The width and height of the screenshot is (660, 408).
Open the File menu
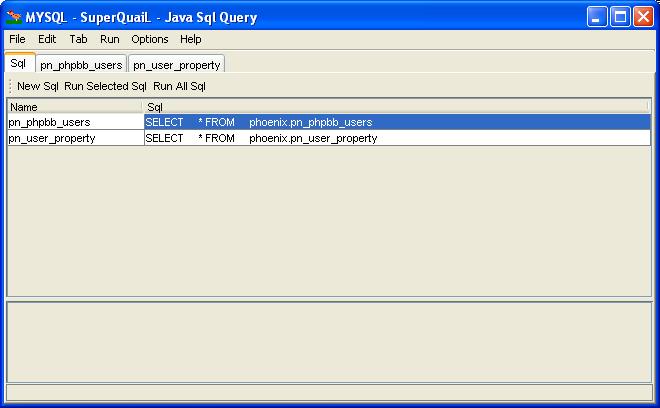coord(17,39)
